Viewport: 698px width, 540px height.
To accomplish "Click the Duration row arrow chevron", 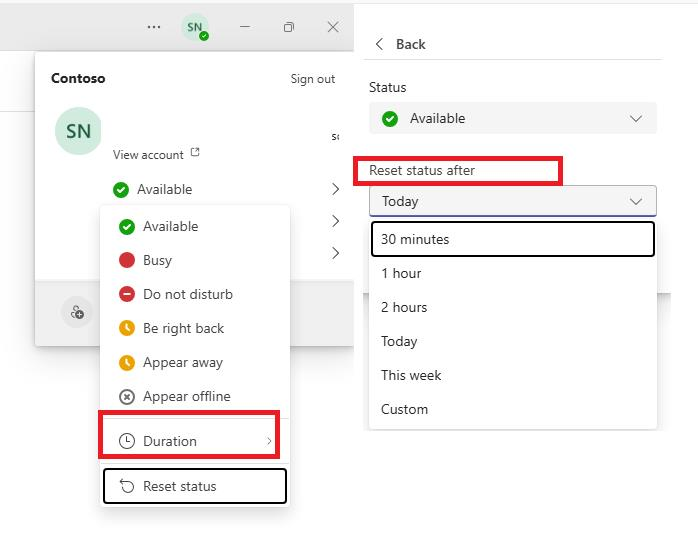I will [x=269, y=441].
